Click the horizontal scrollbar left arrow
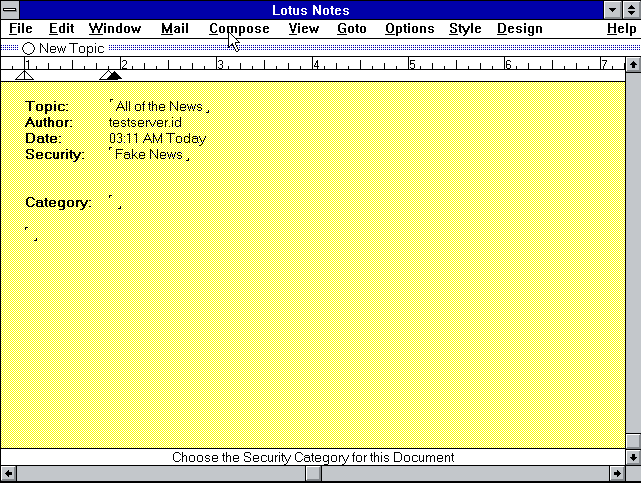 coord(8,474)
